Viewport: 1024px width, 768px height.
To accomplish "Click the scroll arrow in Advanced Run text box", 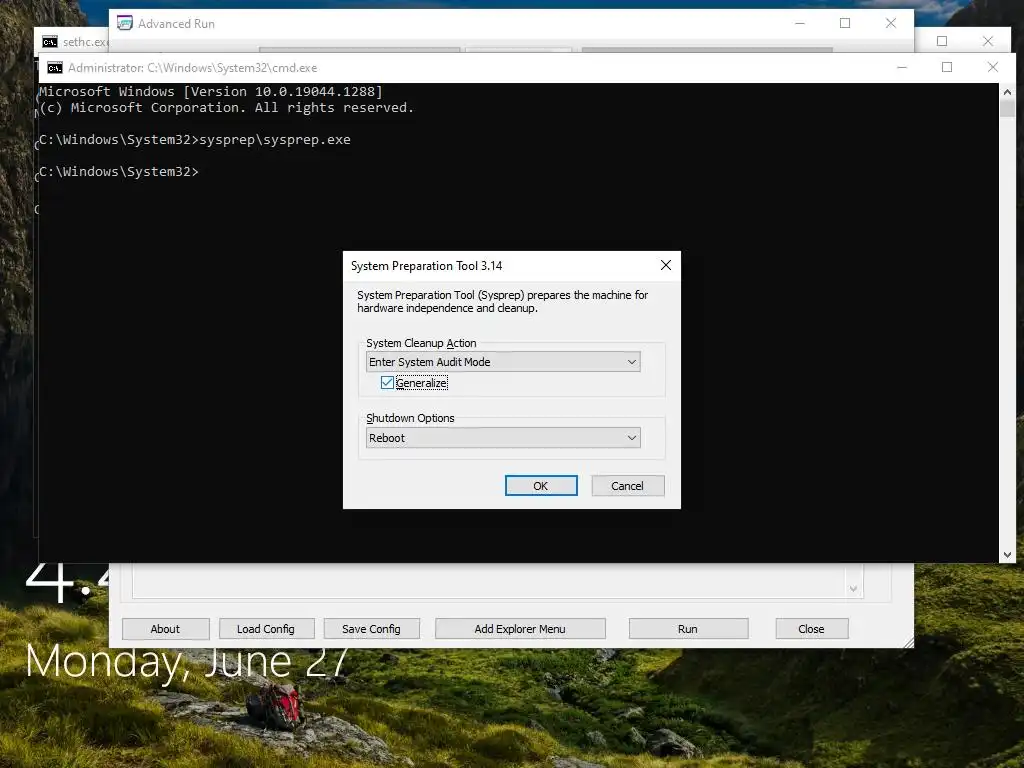I will point(854,589).
